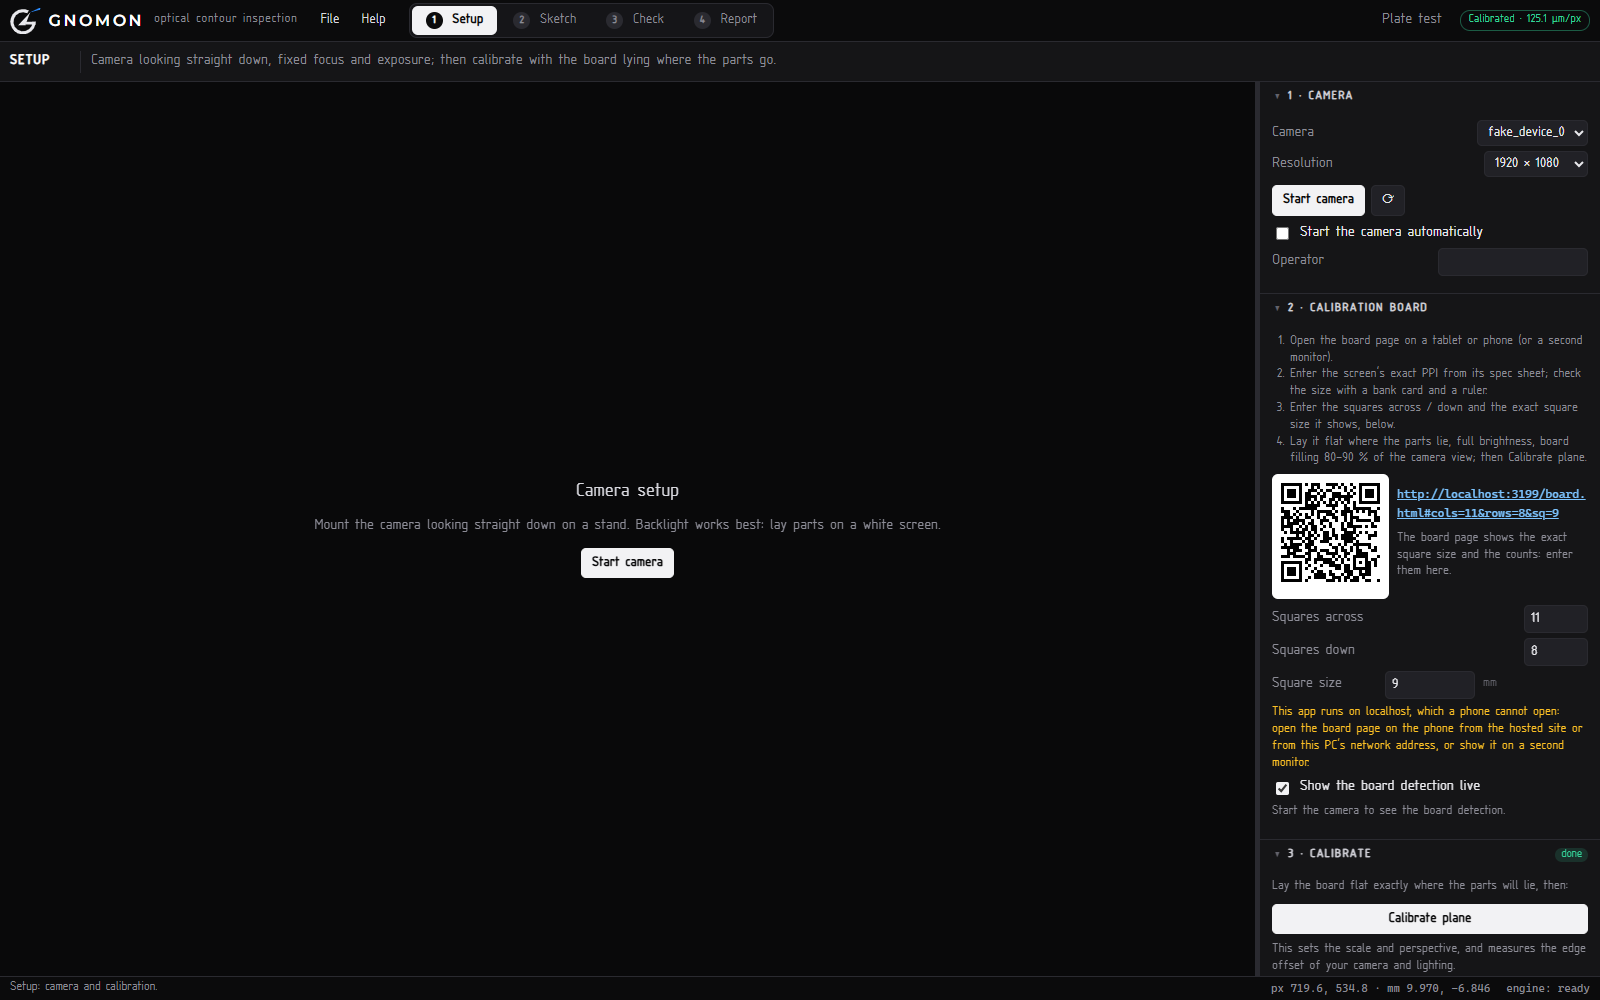Select step 3 Check circle icon
Viewport: 1600px width, 1000px height.
click(615, 20)
